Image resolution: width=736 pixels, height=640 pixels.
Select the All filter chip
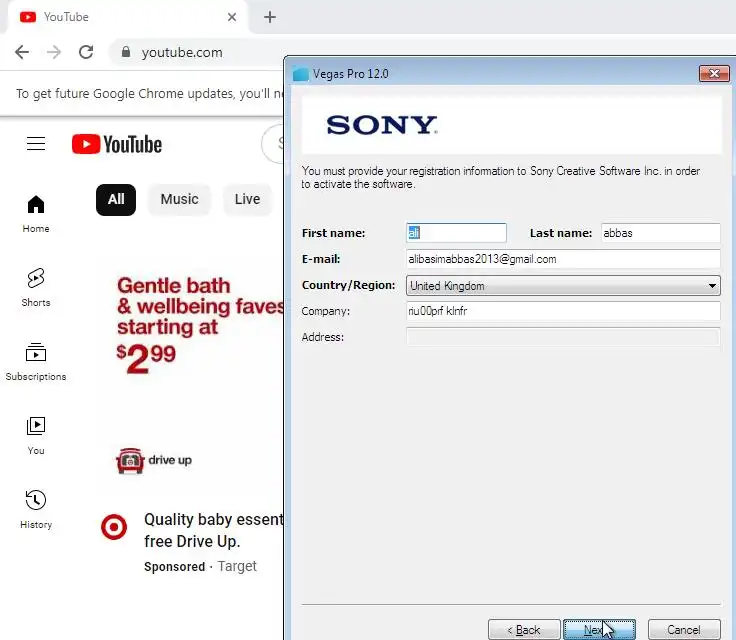click(116, 200)
